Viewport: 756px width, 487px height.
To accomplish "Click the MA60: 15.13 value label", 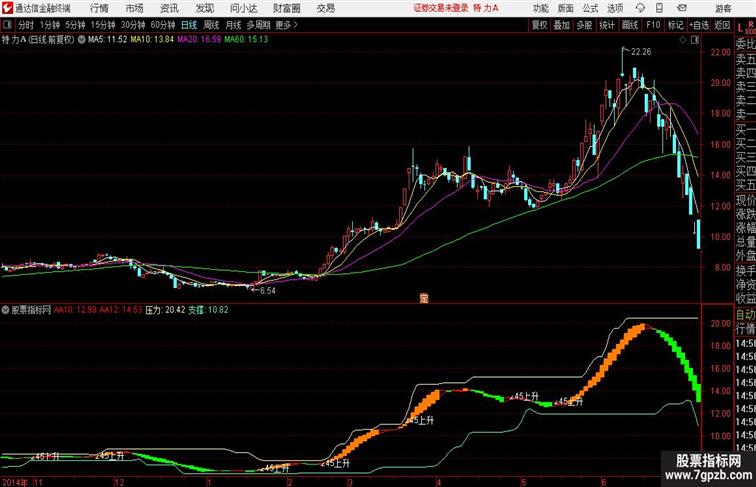I will click(246, 40).
